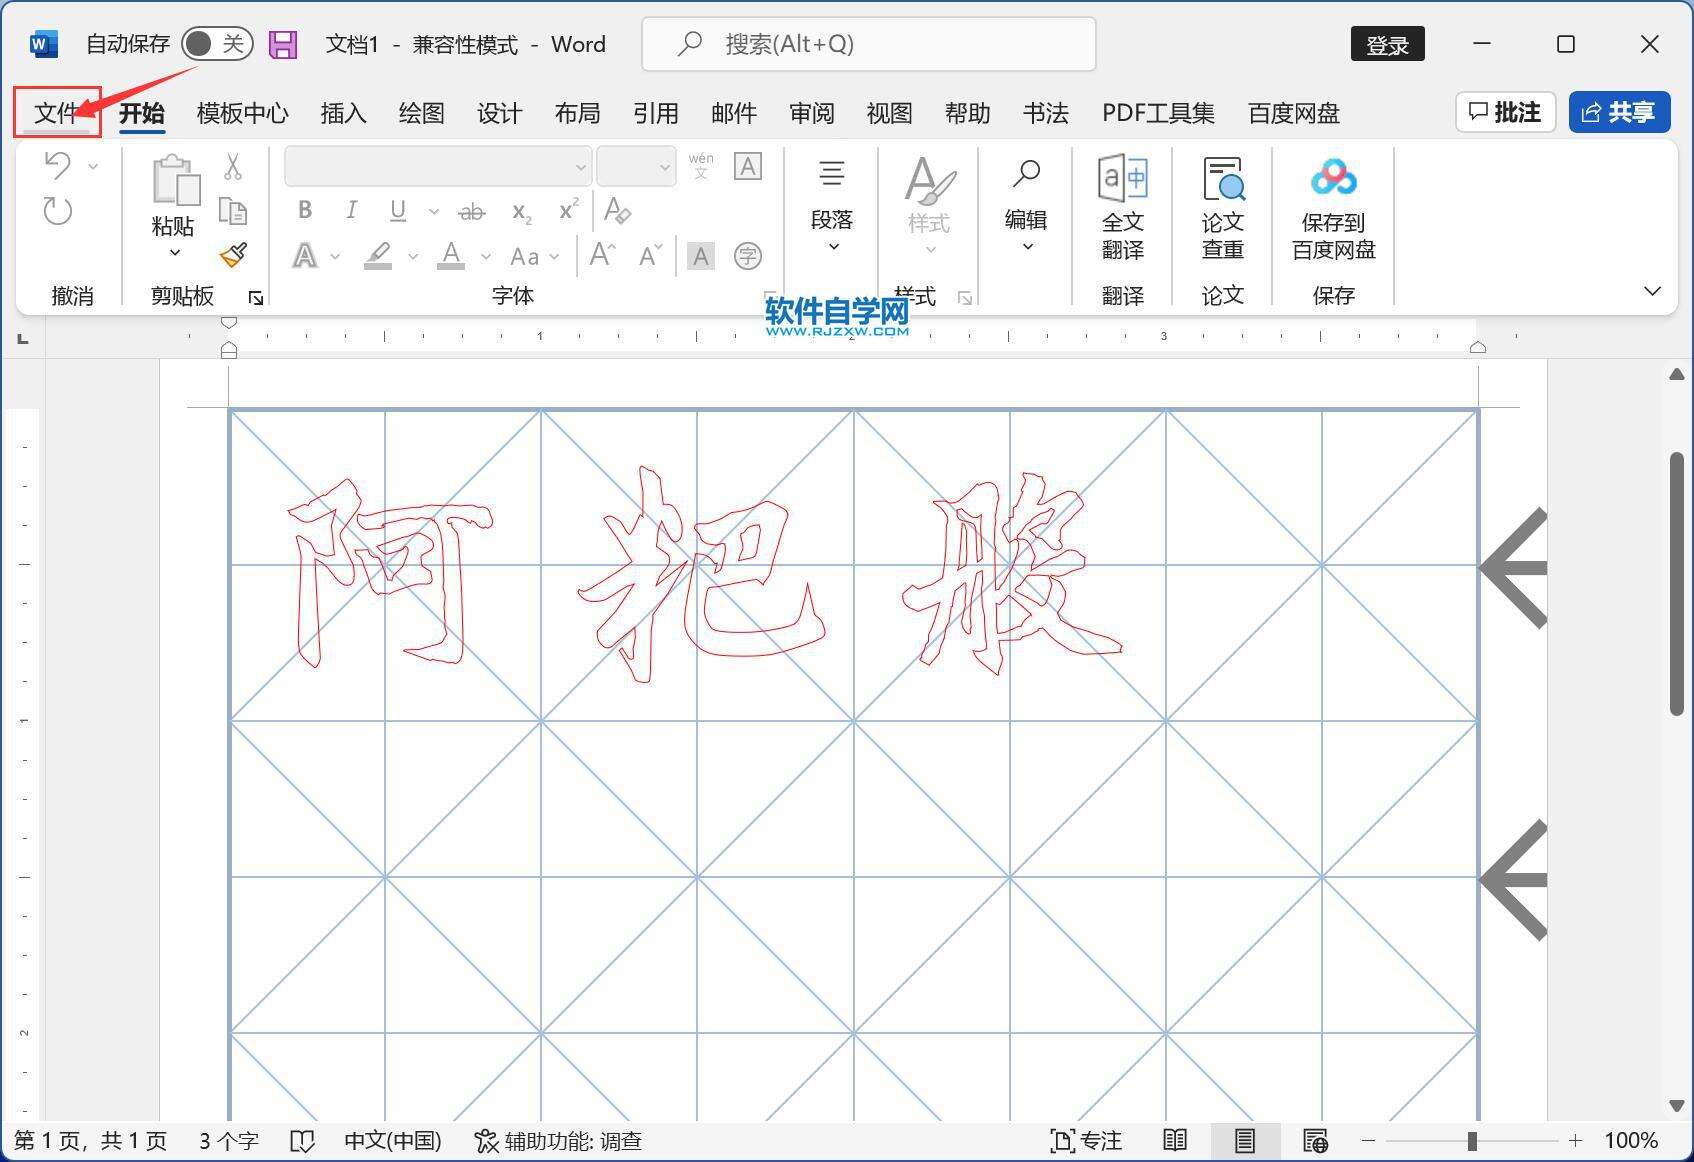Click the Copy pages icon
The width and height of the screenshot is (1694, 1162).
point(233,211)
